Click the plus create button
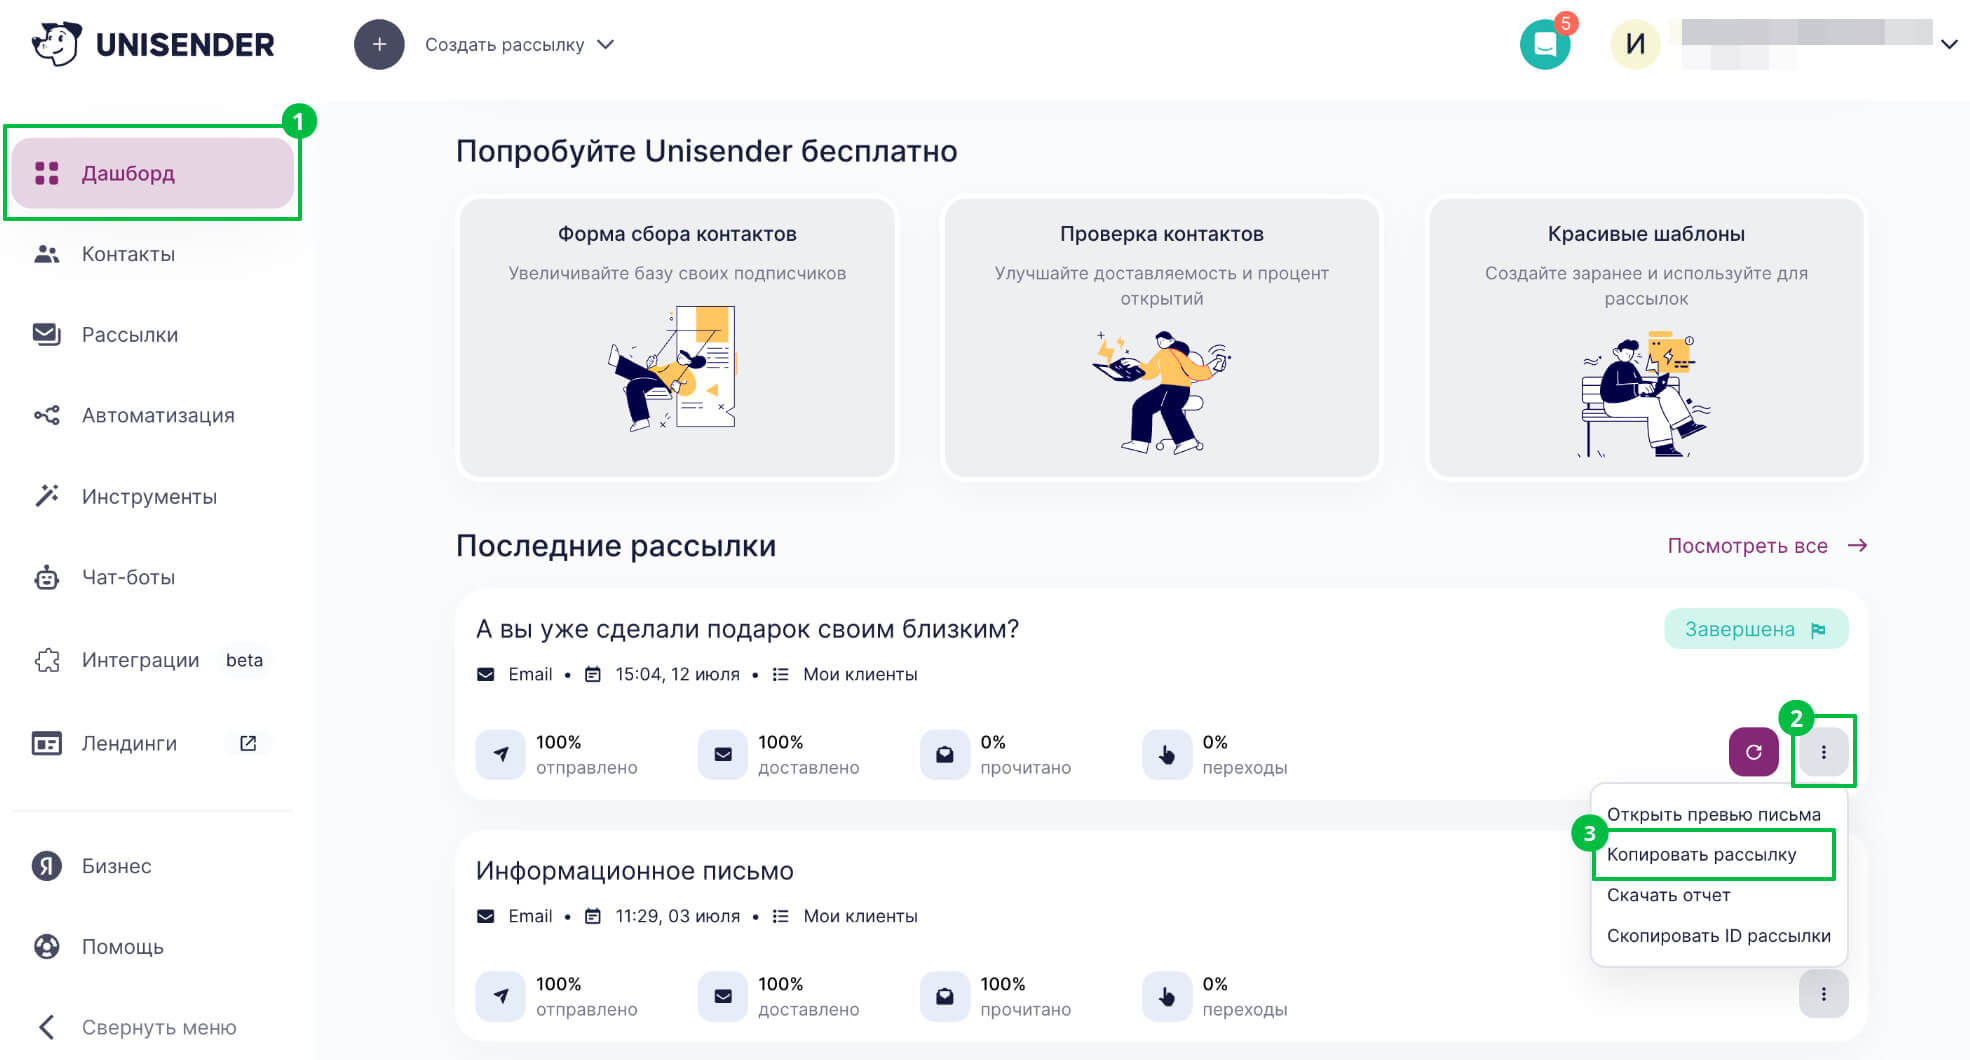Image resolution: width=1970 pixels, height=1060 pixels. [x=379, y=44]
